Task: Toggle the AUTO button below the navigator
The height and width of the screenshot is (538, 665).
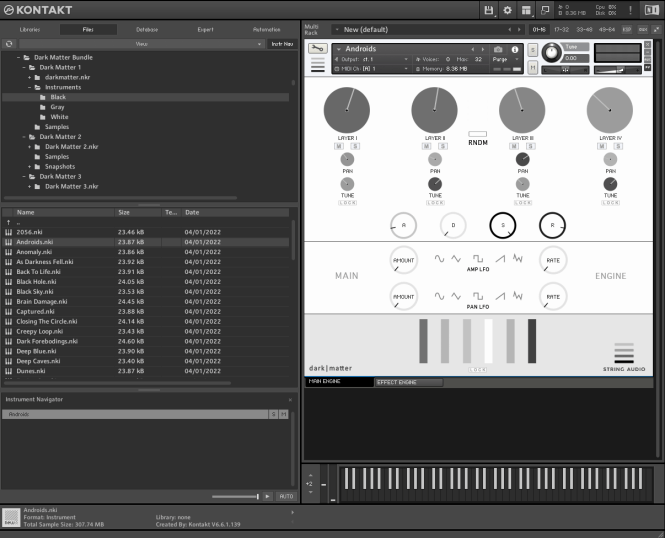Action: [285, 496]
